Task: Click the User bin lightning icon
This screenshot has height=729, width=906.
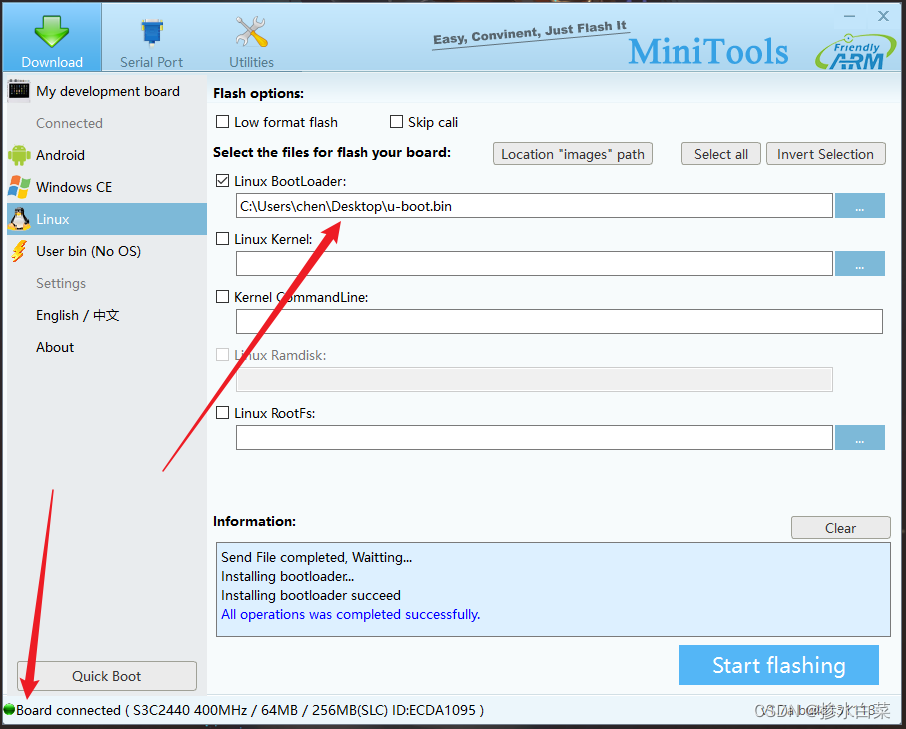Action: [x=19, y=251]
